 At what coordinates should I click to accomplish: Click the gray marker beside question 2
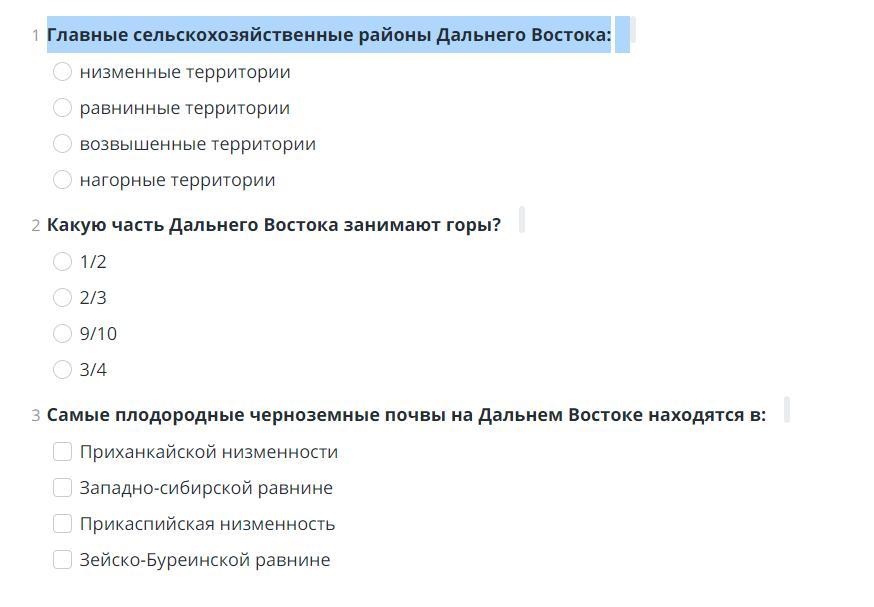(522, 220)
